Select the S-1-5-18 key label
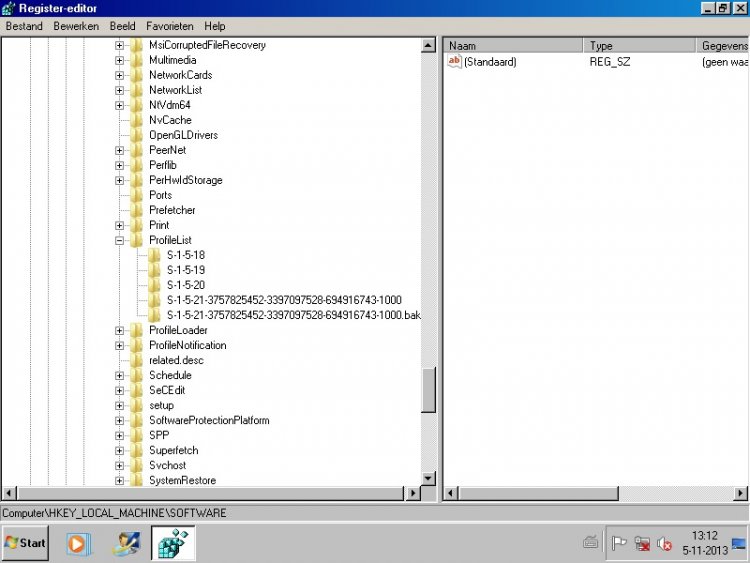This screenshot has height=563, width=750. pyautogui.click(x=186, y=255)
